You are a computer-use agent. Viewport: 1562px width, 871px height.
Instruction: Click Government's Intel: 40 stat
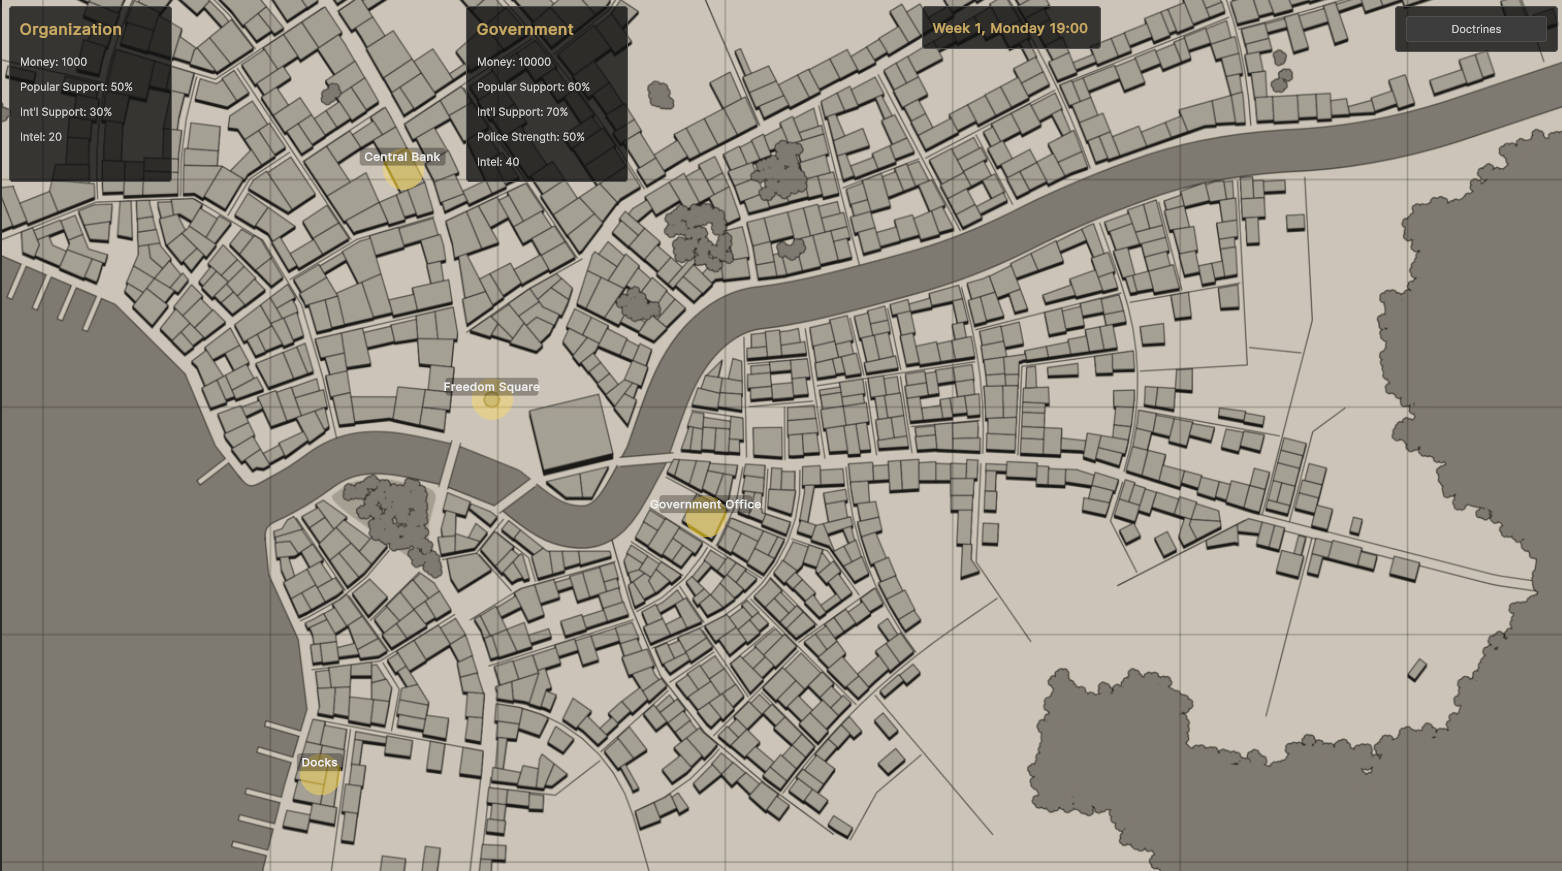[498, 162]
